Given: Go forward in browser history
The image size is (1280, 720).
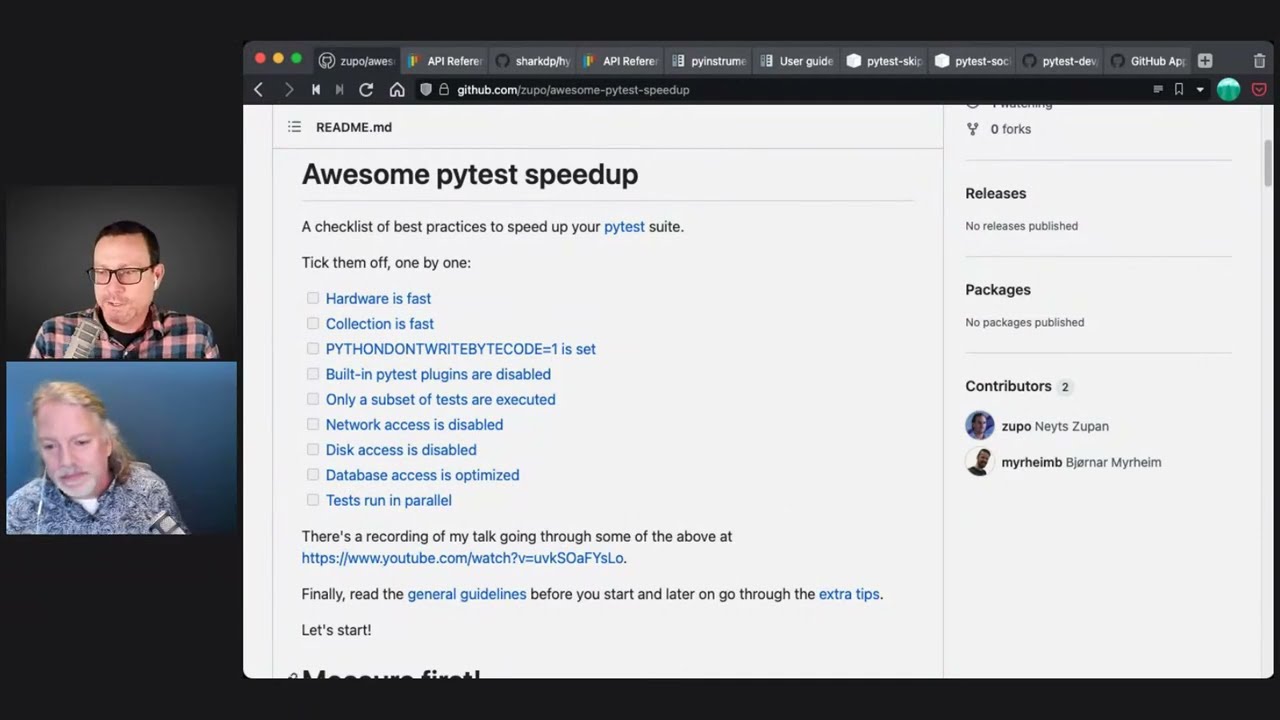Looking at the screenshot, I should tap(289, 90).
